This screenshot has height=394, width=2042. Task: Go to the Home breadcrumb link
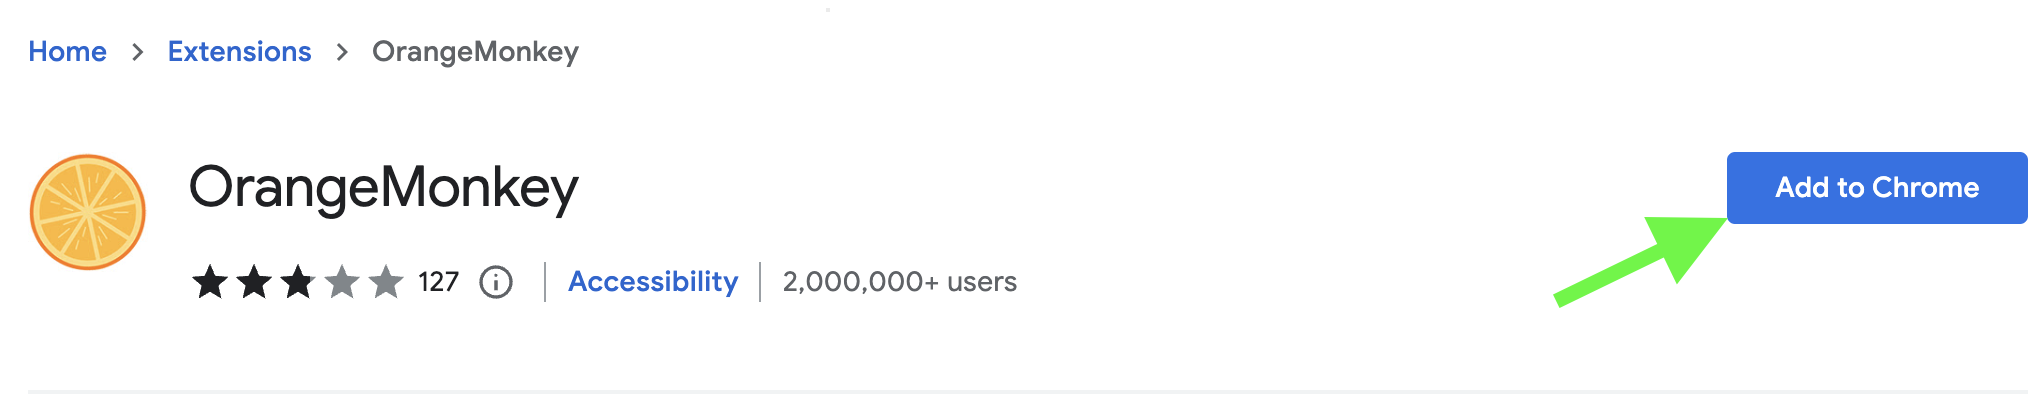coord(67,52)
